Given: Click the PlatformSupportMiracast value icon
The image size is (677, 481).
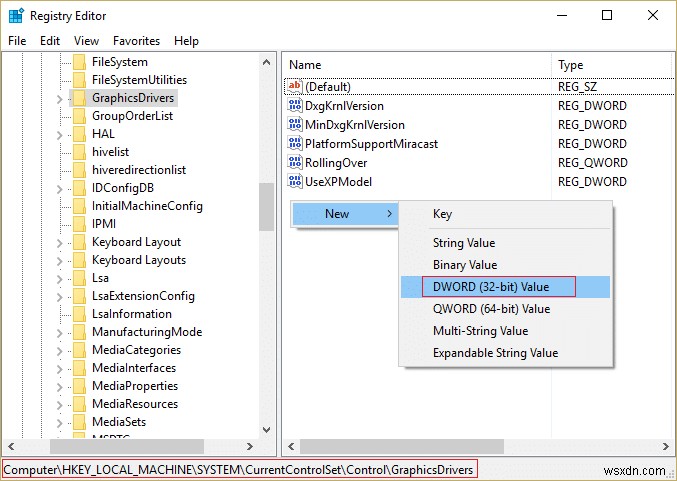Looking at the screenshot, I should (294, 143).
